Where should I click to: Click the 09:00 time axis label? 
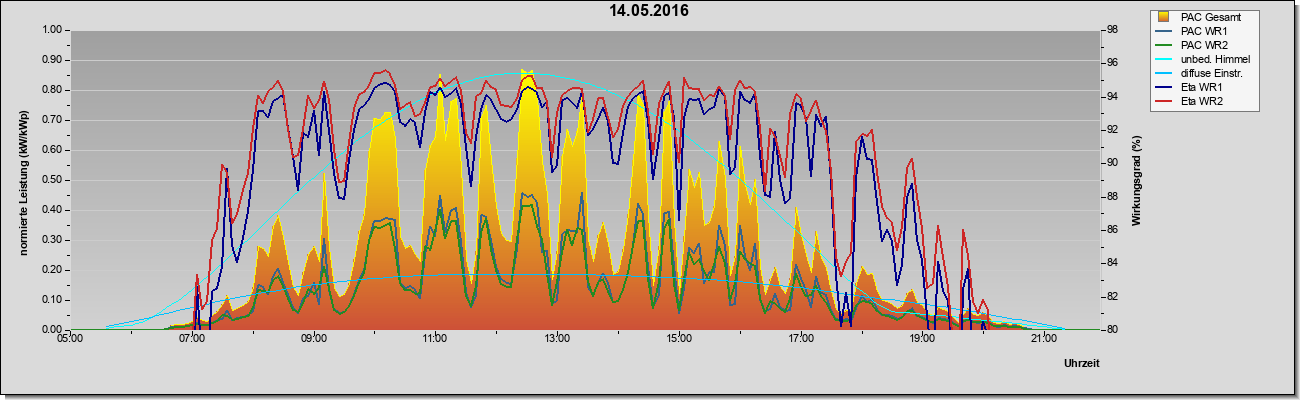[313, 338]
